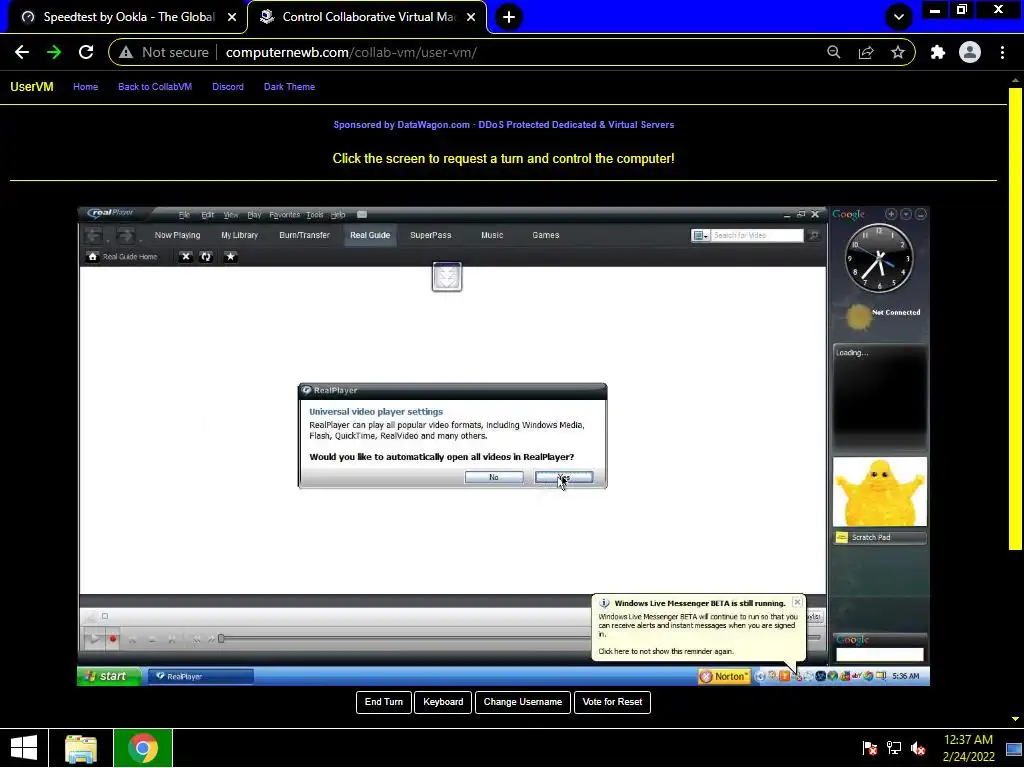Viewport: 1024px width, 768px height.
Task: Bookmark this page with star icon
Action: pos(898,52)
